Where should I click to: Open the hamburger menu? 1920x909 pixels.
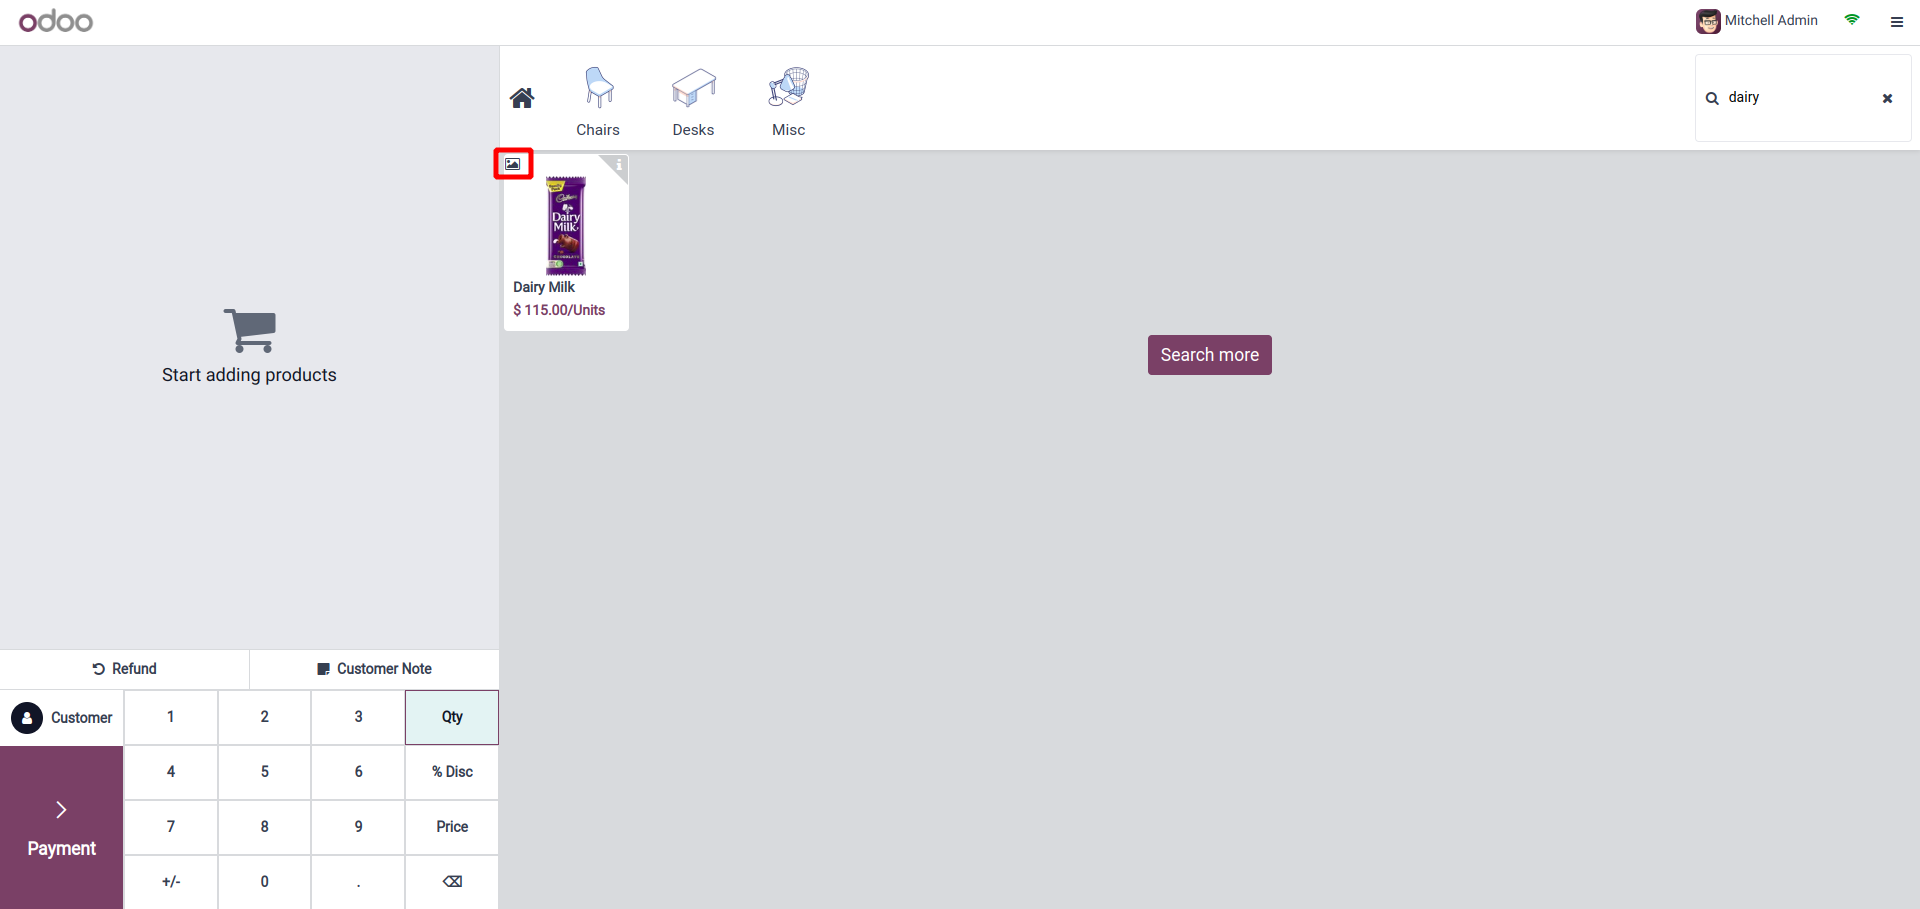[1897, 21]
